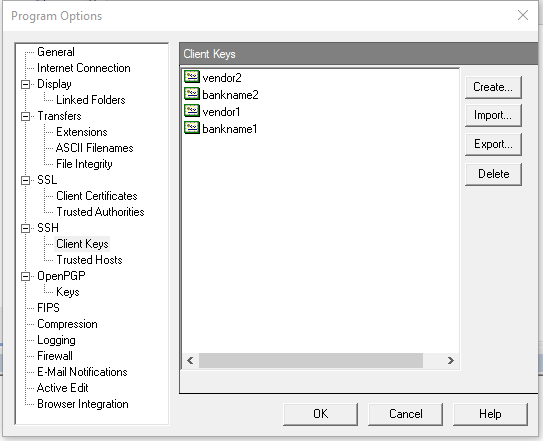Click the Delete key button
This screenshot has width=543, height=441.
point(493,174)
